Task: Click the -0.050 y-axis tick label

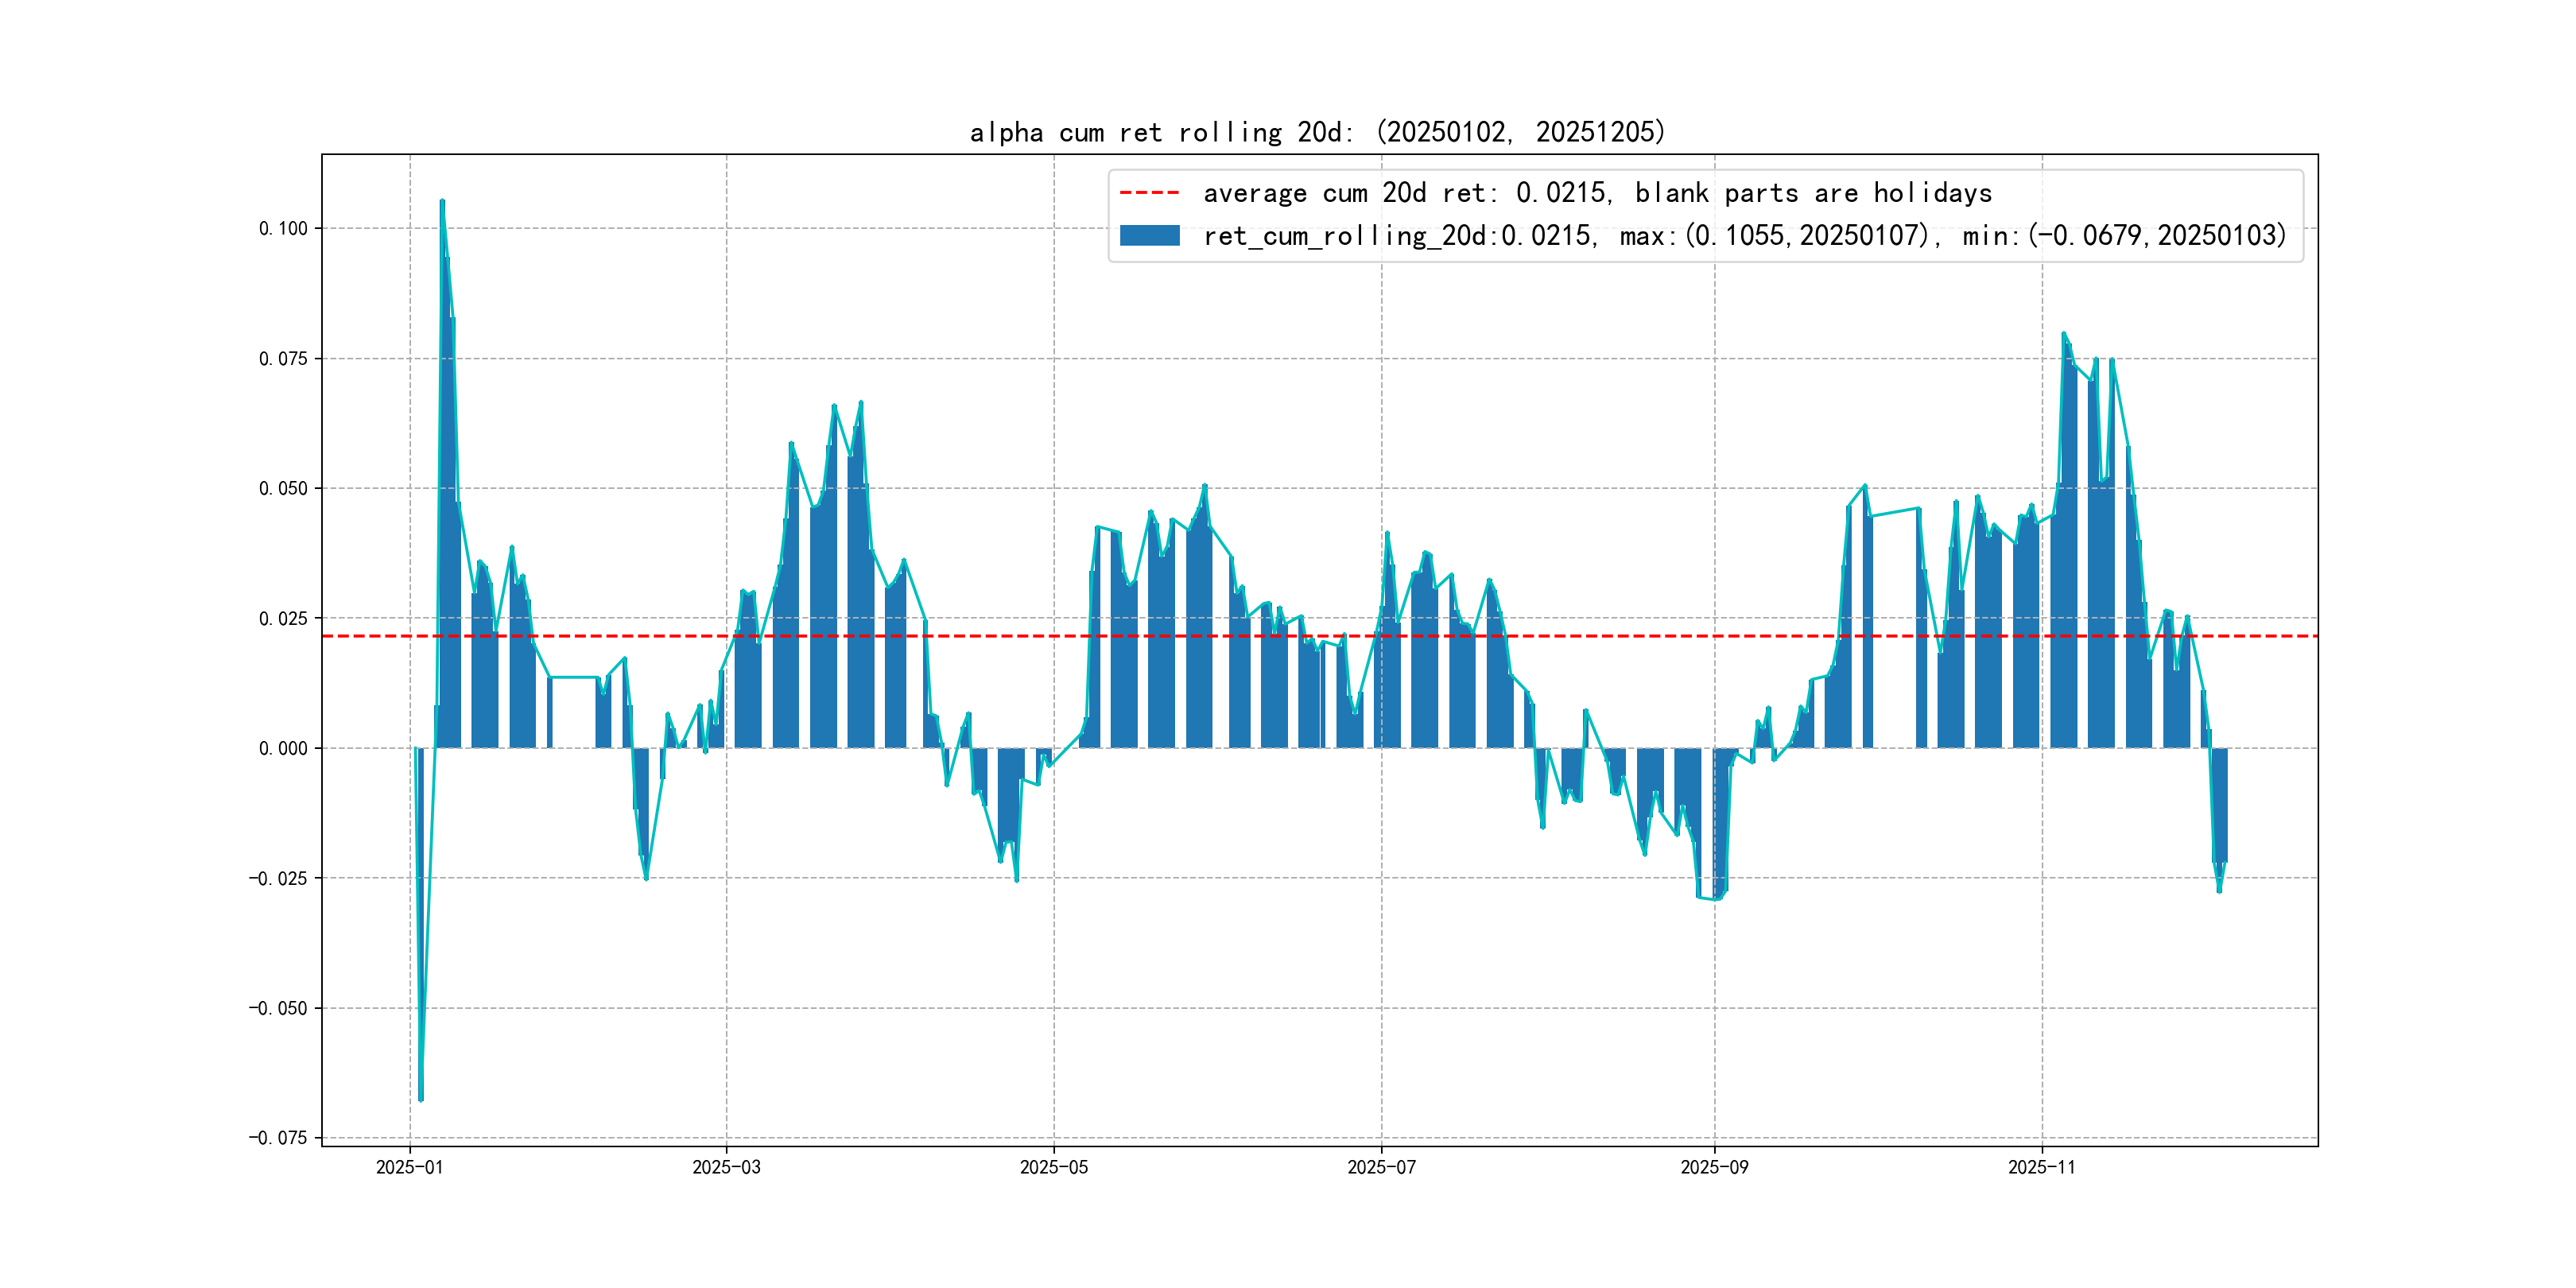Action: (x=278, y=1008)
